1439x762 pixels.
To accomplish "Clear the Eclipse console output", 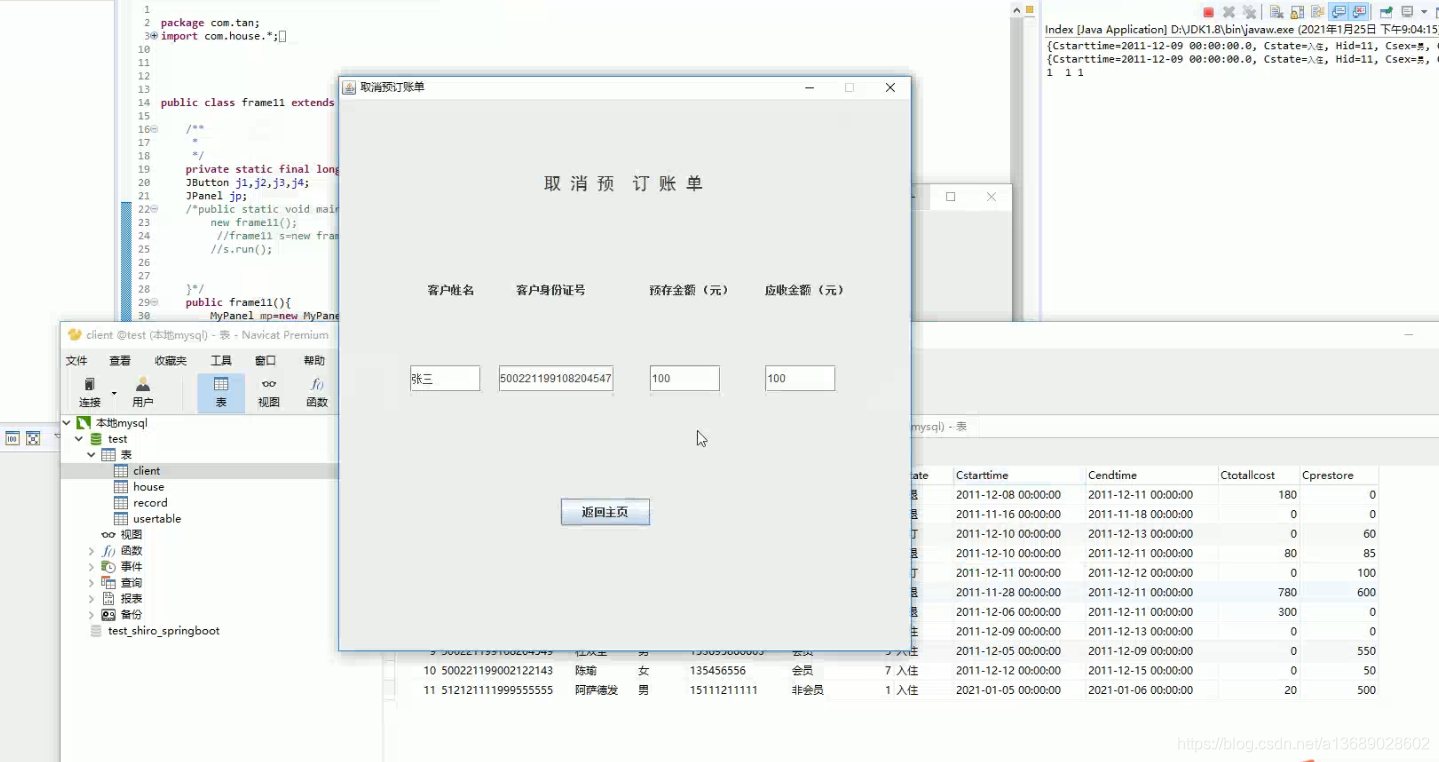I will click(1277, 12).
